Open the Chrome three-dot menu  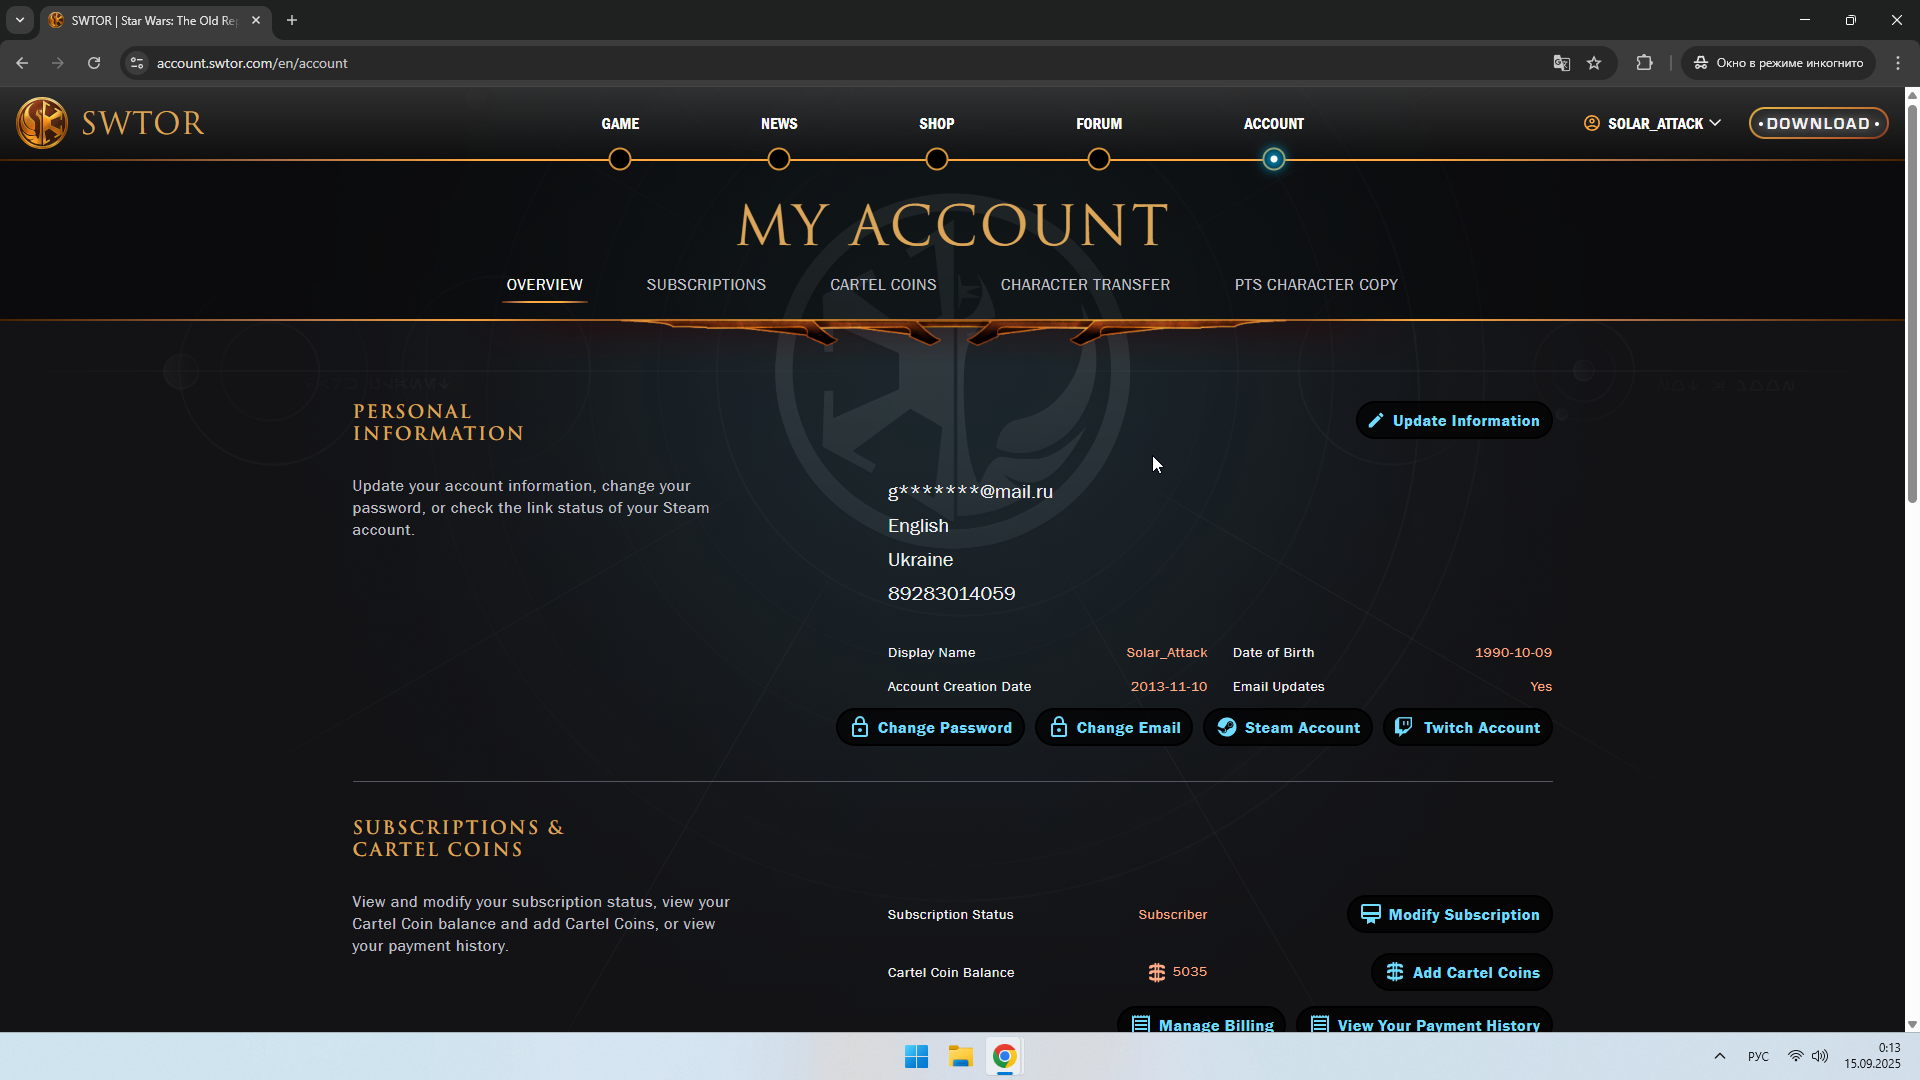1898,63
